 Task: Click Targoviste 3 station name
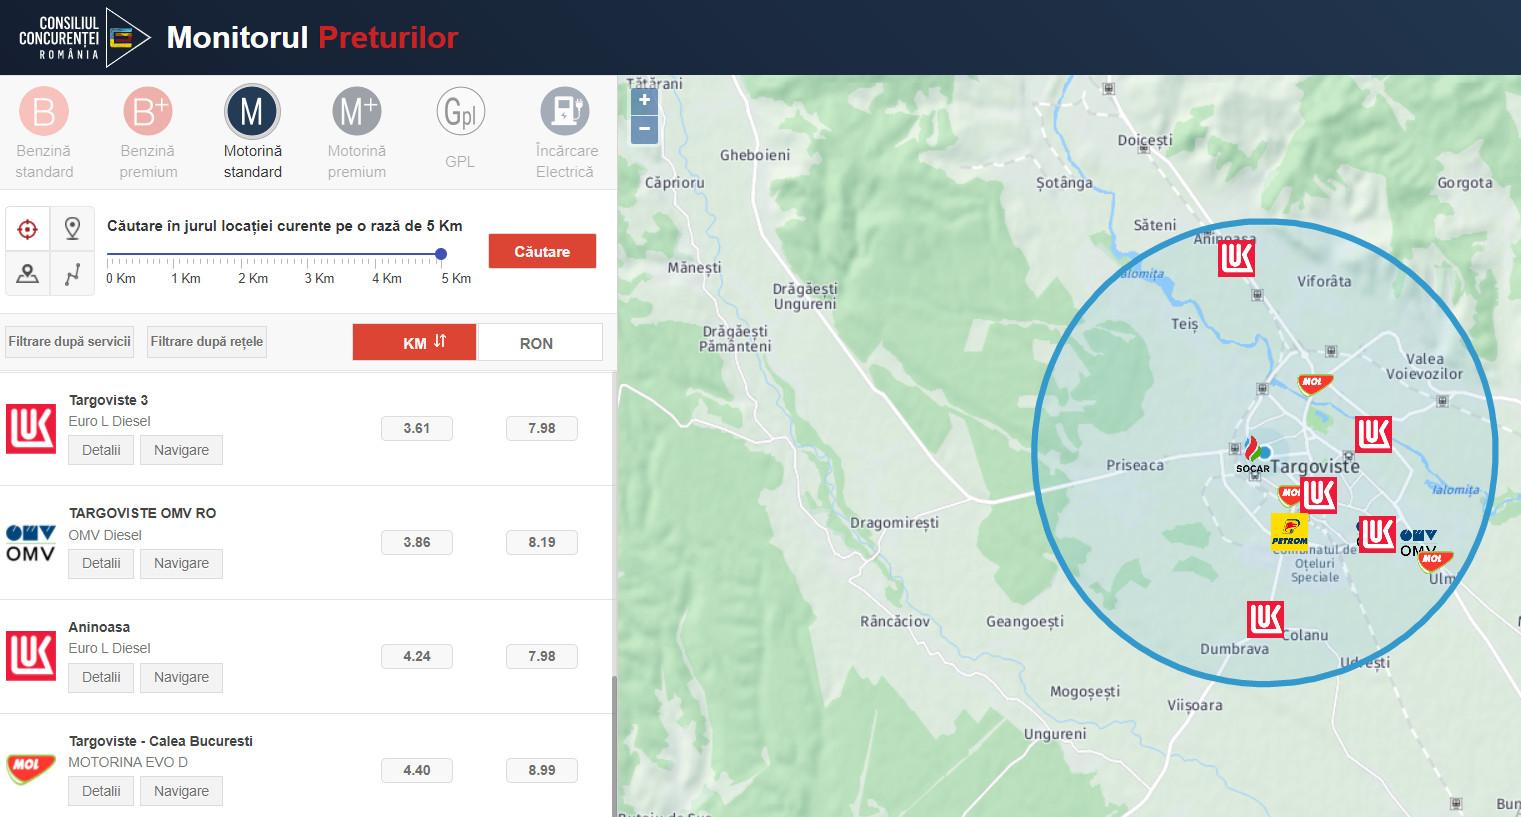(108, 400)
